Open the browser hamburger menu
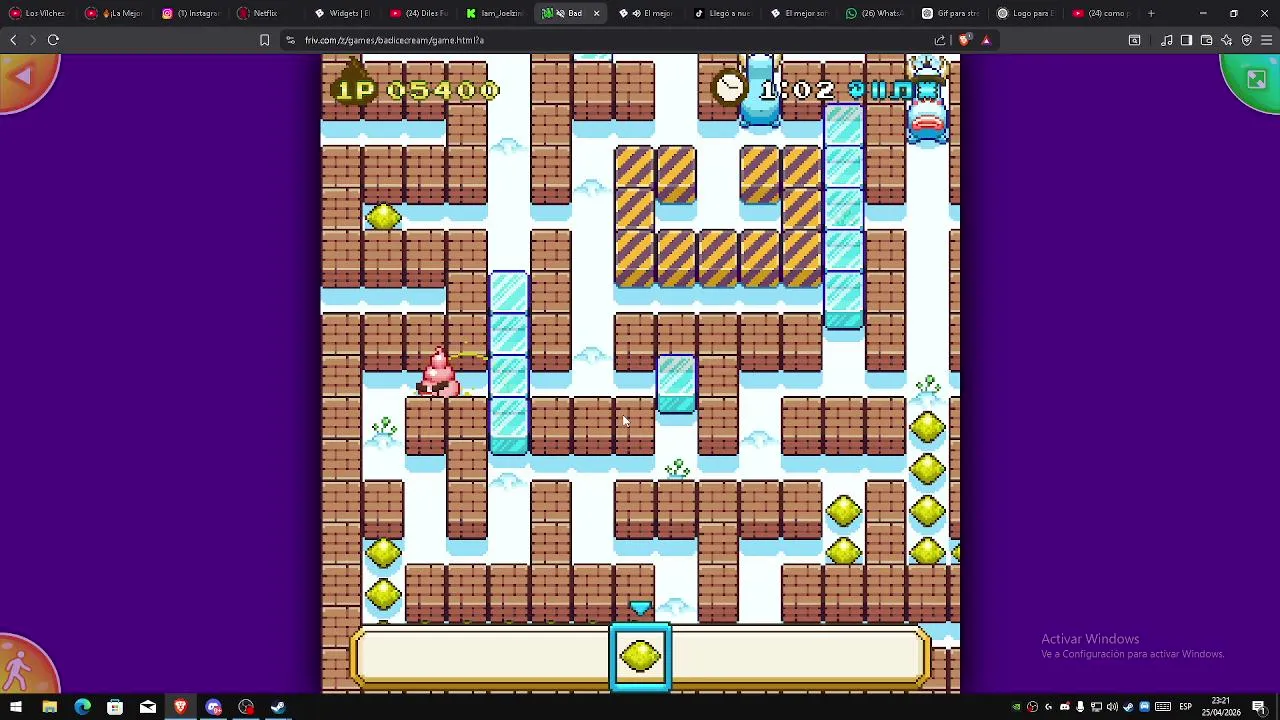The height and width of the screenshot is (720, 1280). coord(1267,40)
